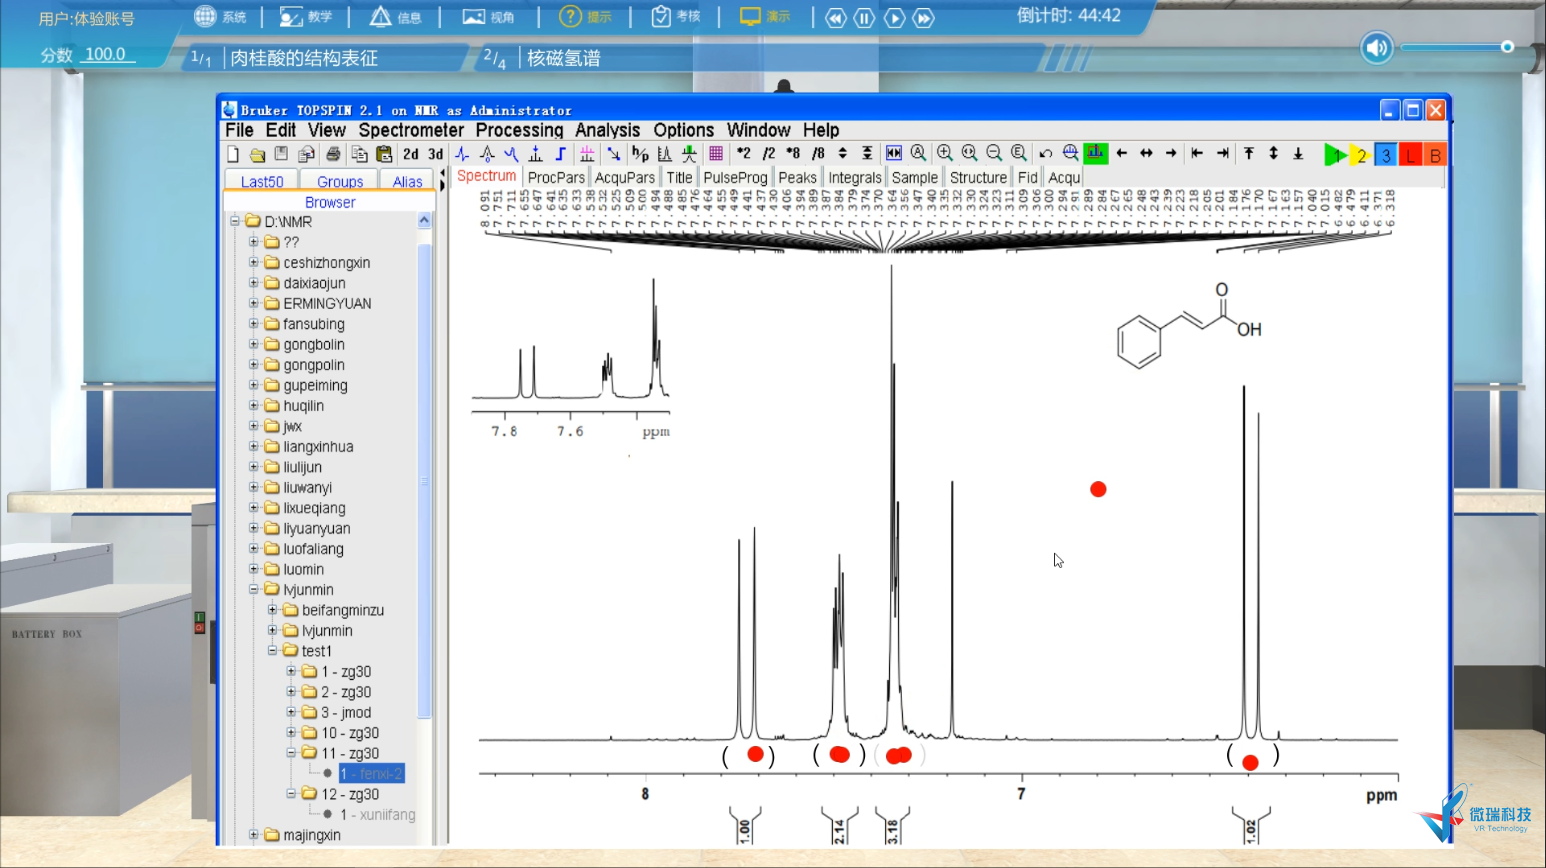
Task: Switch to the PulseProg tab
Action: pos(735,177)
